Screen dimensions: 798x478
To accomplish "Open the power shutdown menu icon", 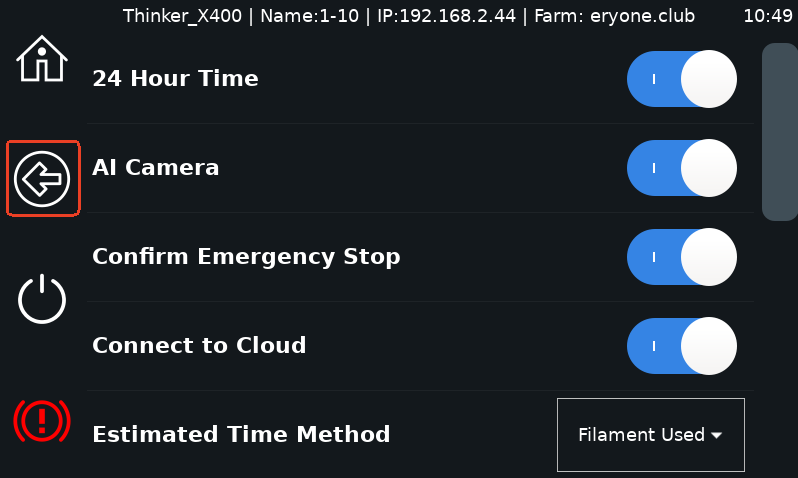I will click(x=42, y=299).
